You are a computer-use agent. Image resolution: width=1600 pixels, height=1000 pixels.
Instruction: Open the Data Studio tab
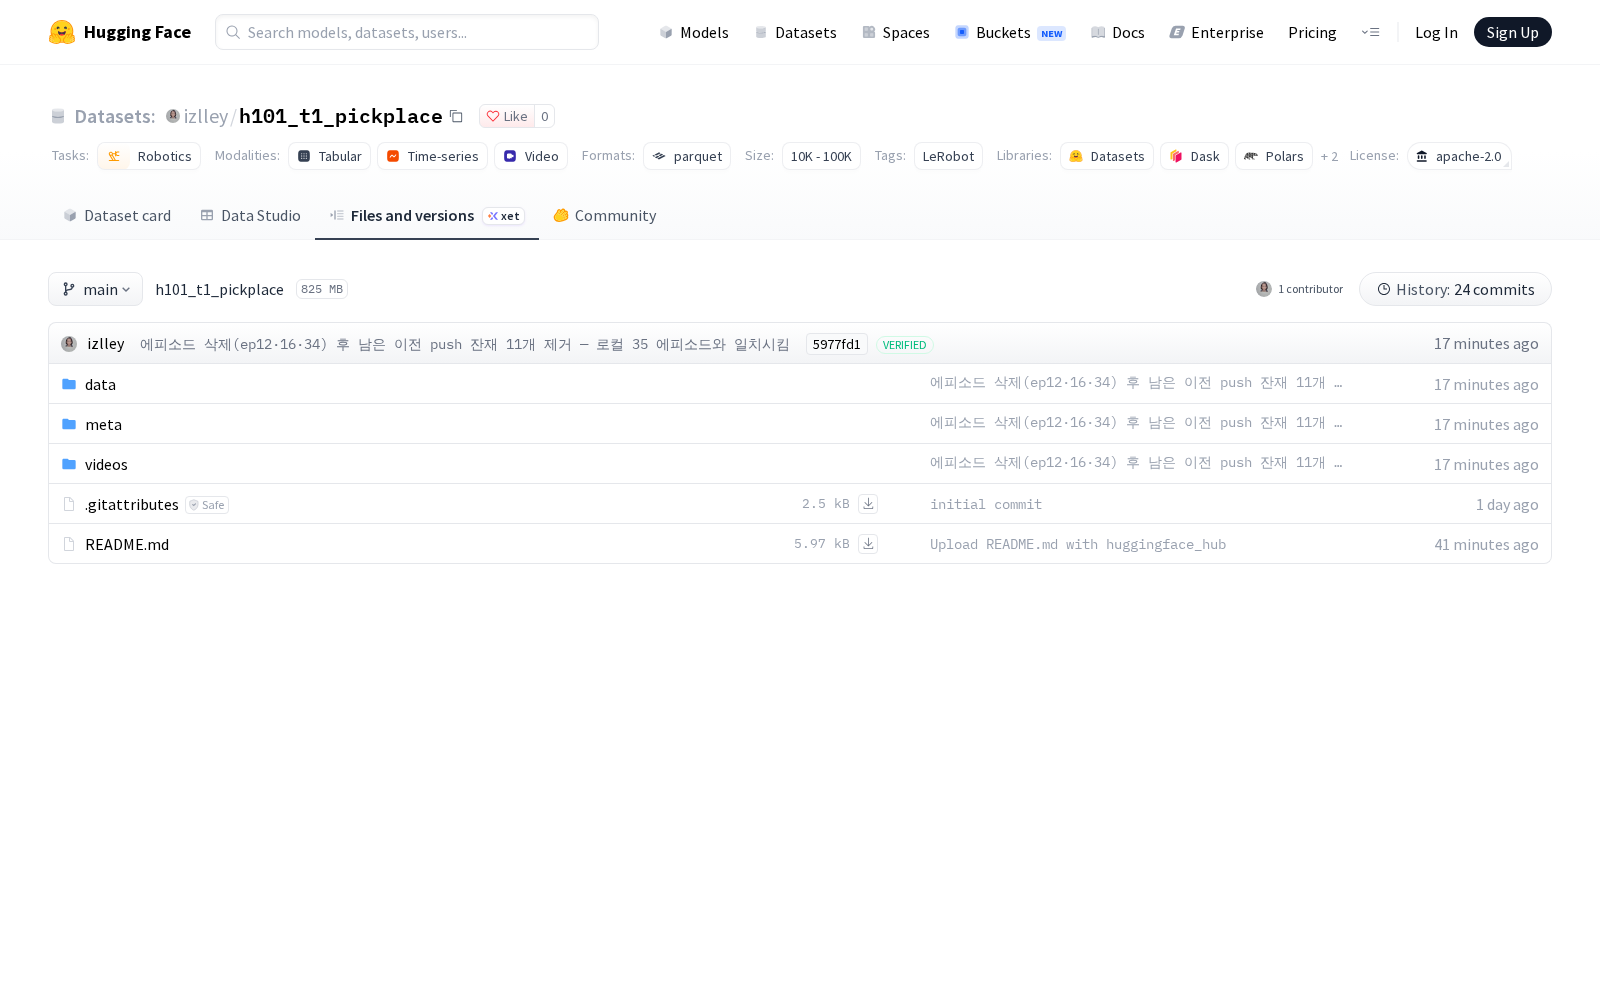click(x=250, y=215)
